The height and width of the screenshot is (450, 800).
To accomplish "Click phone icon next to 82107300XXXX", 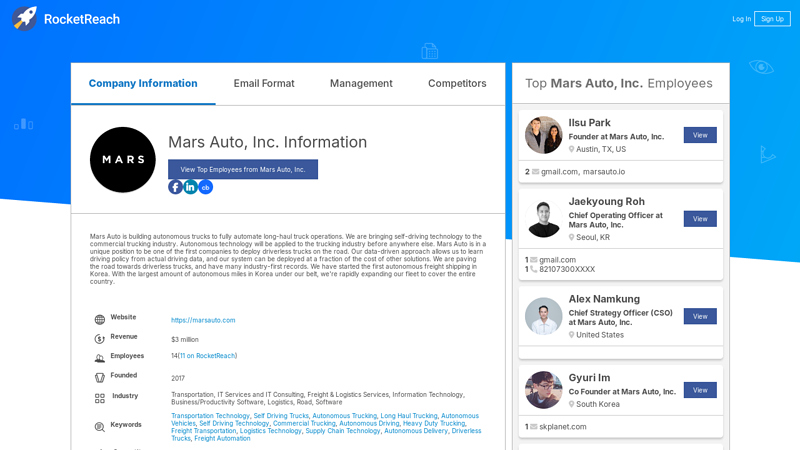I will click(x=533, y=269).
